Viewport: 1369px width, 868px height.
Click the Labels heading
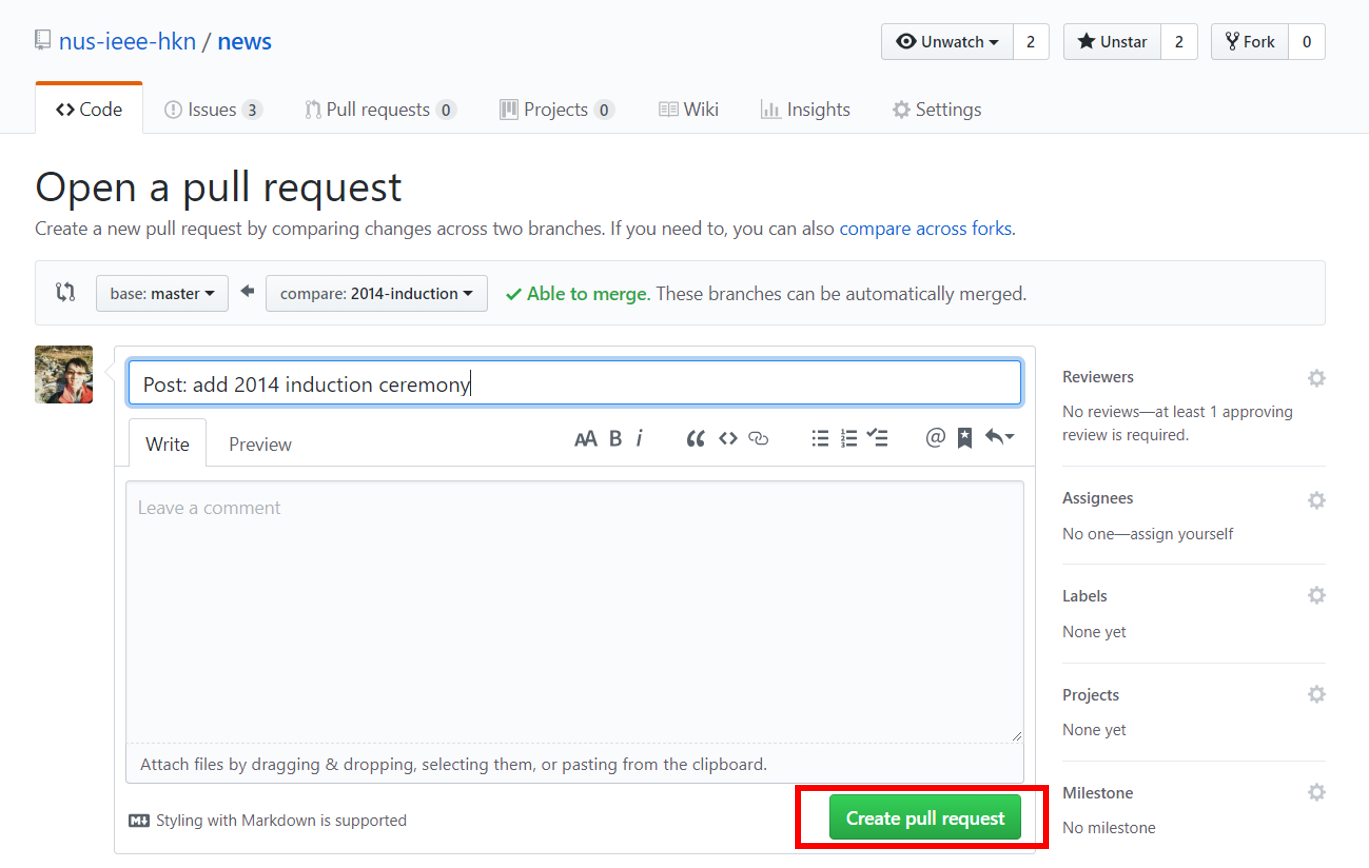1085,596
